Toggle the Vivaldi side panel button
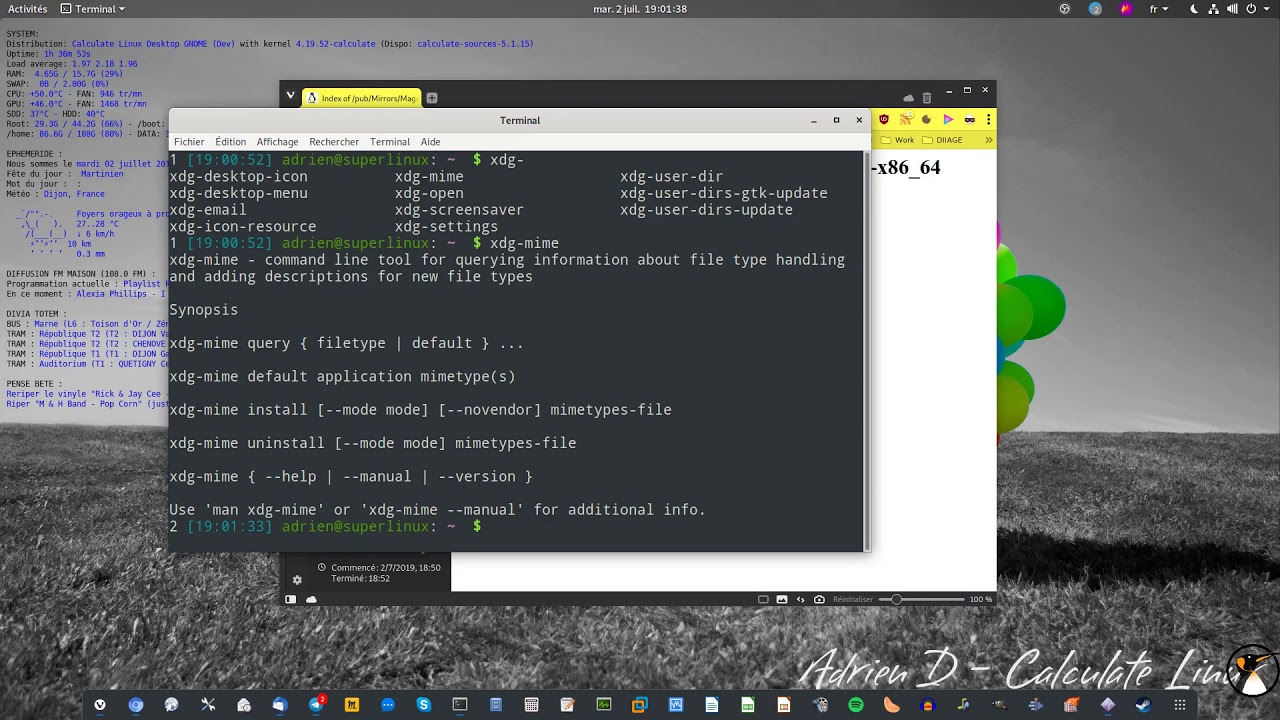Image resolution: width=1280 pixels, height=720 pixels. [291, 599]
